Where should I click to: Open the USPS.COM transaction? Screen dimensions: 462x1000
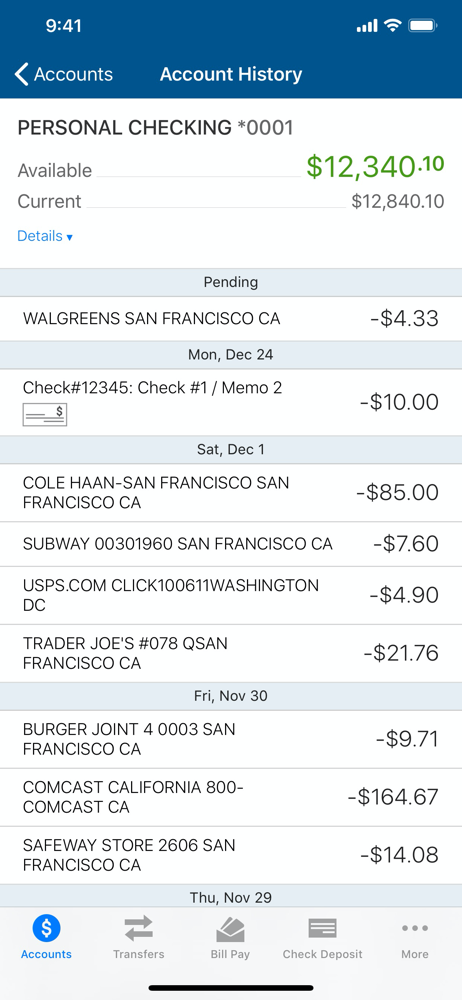point(231,596)
